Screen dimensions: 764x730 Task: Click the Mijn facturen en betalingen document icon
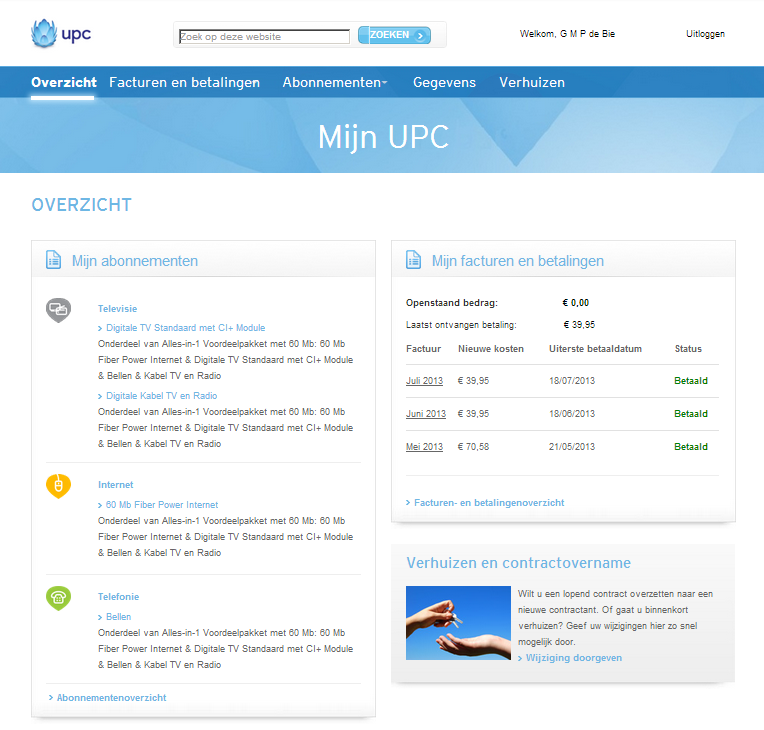(x=414, y=260)
